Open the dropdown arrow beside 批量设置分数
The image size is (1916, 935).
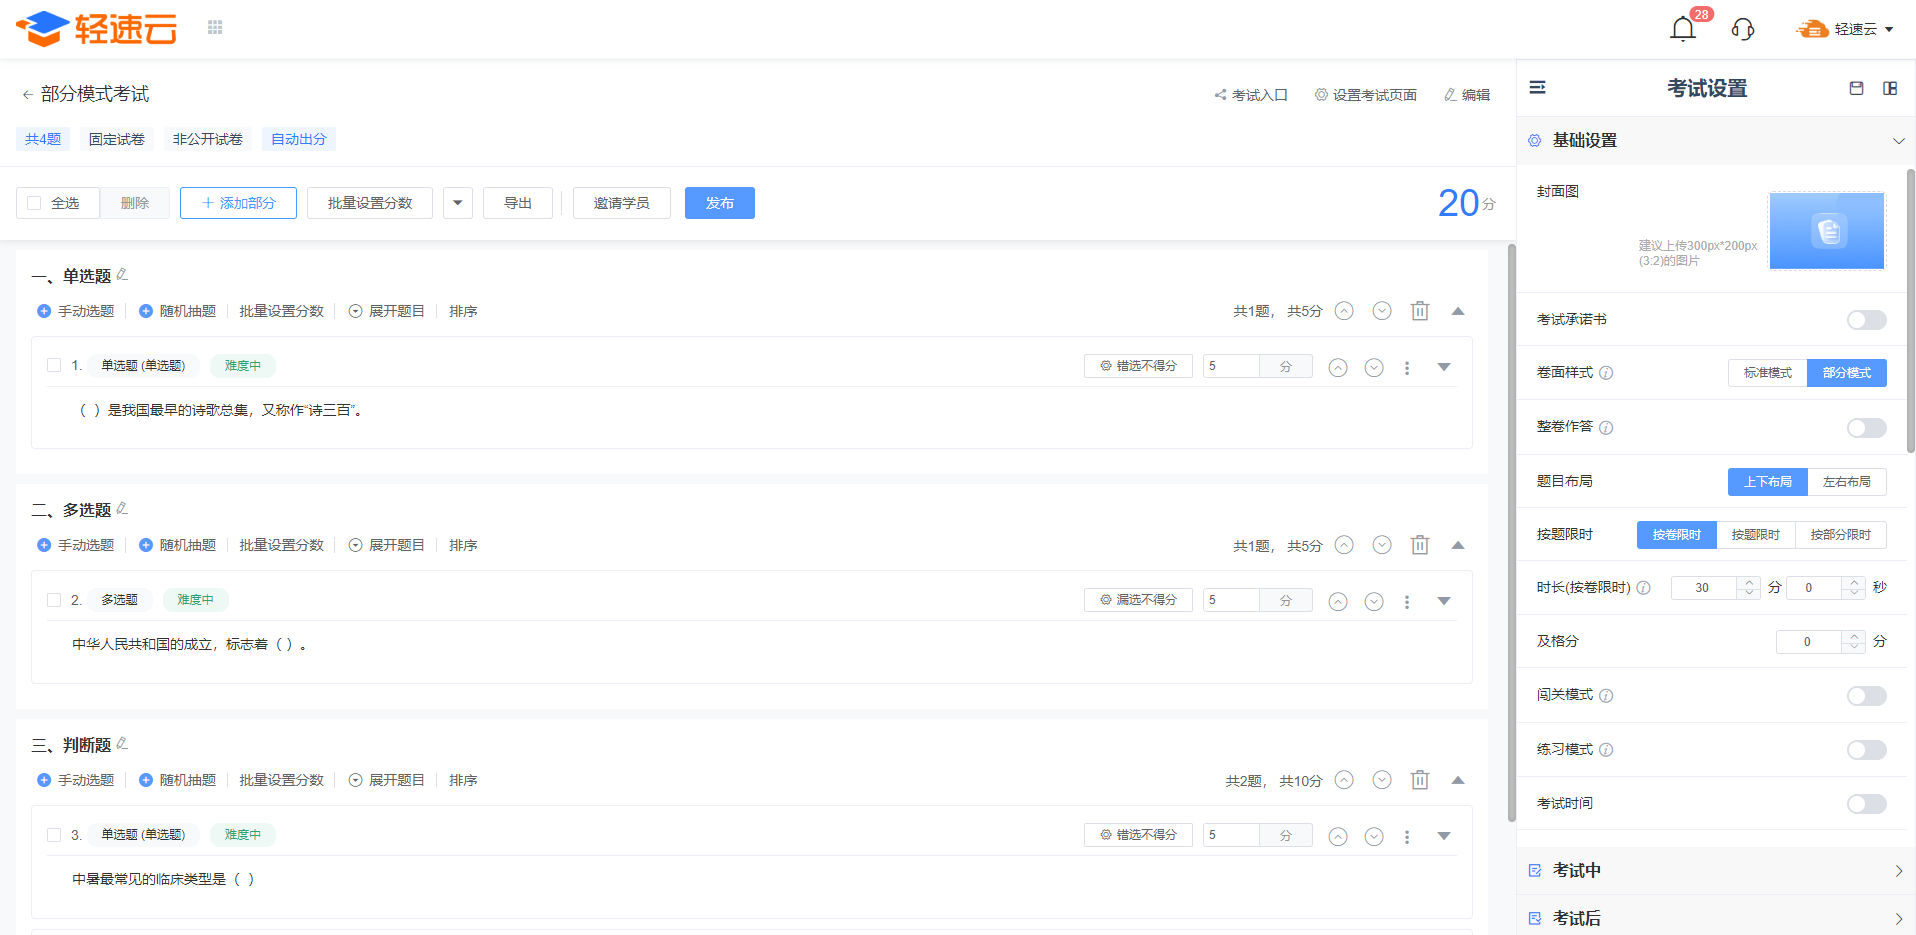pos(458,203)
